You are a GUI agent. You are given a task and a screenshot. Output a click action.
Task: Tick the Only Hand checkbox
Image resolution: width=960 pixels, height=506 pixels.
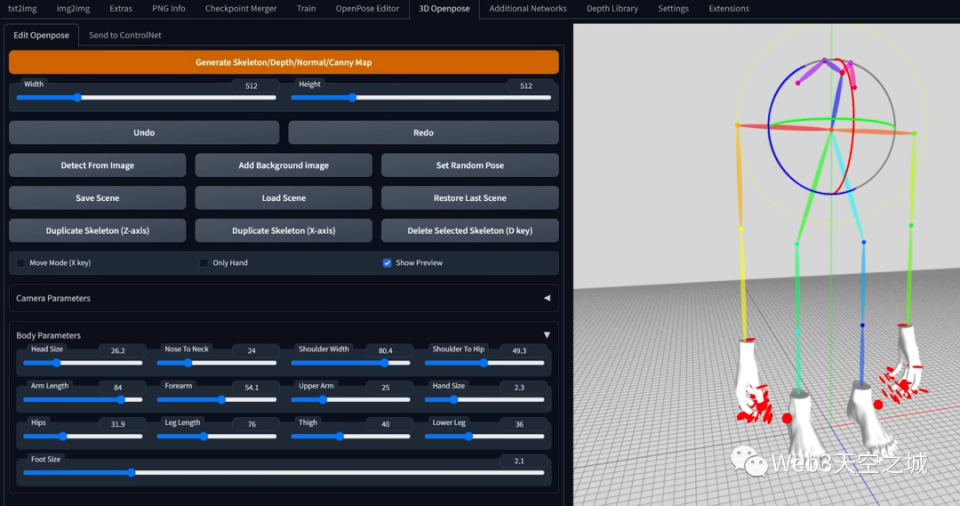click(205, 263)
